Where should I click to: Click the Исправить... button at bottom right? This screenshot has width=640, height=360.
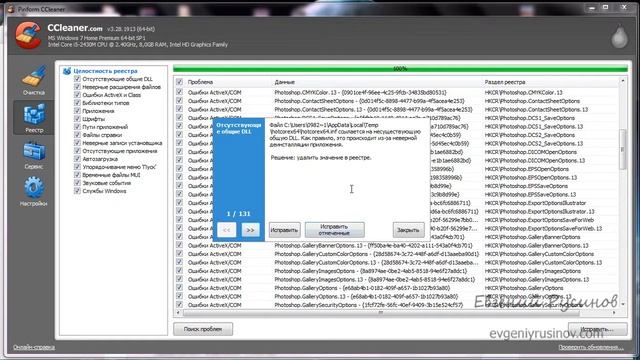point(598,329)
